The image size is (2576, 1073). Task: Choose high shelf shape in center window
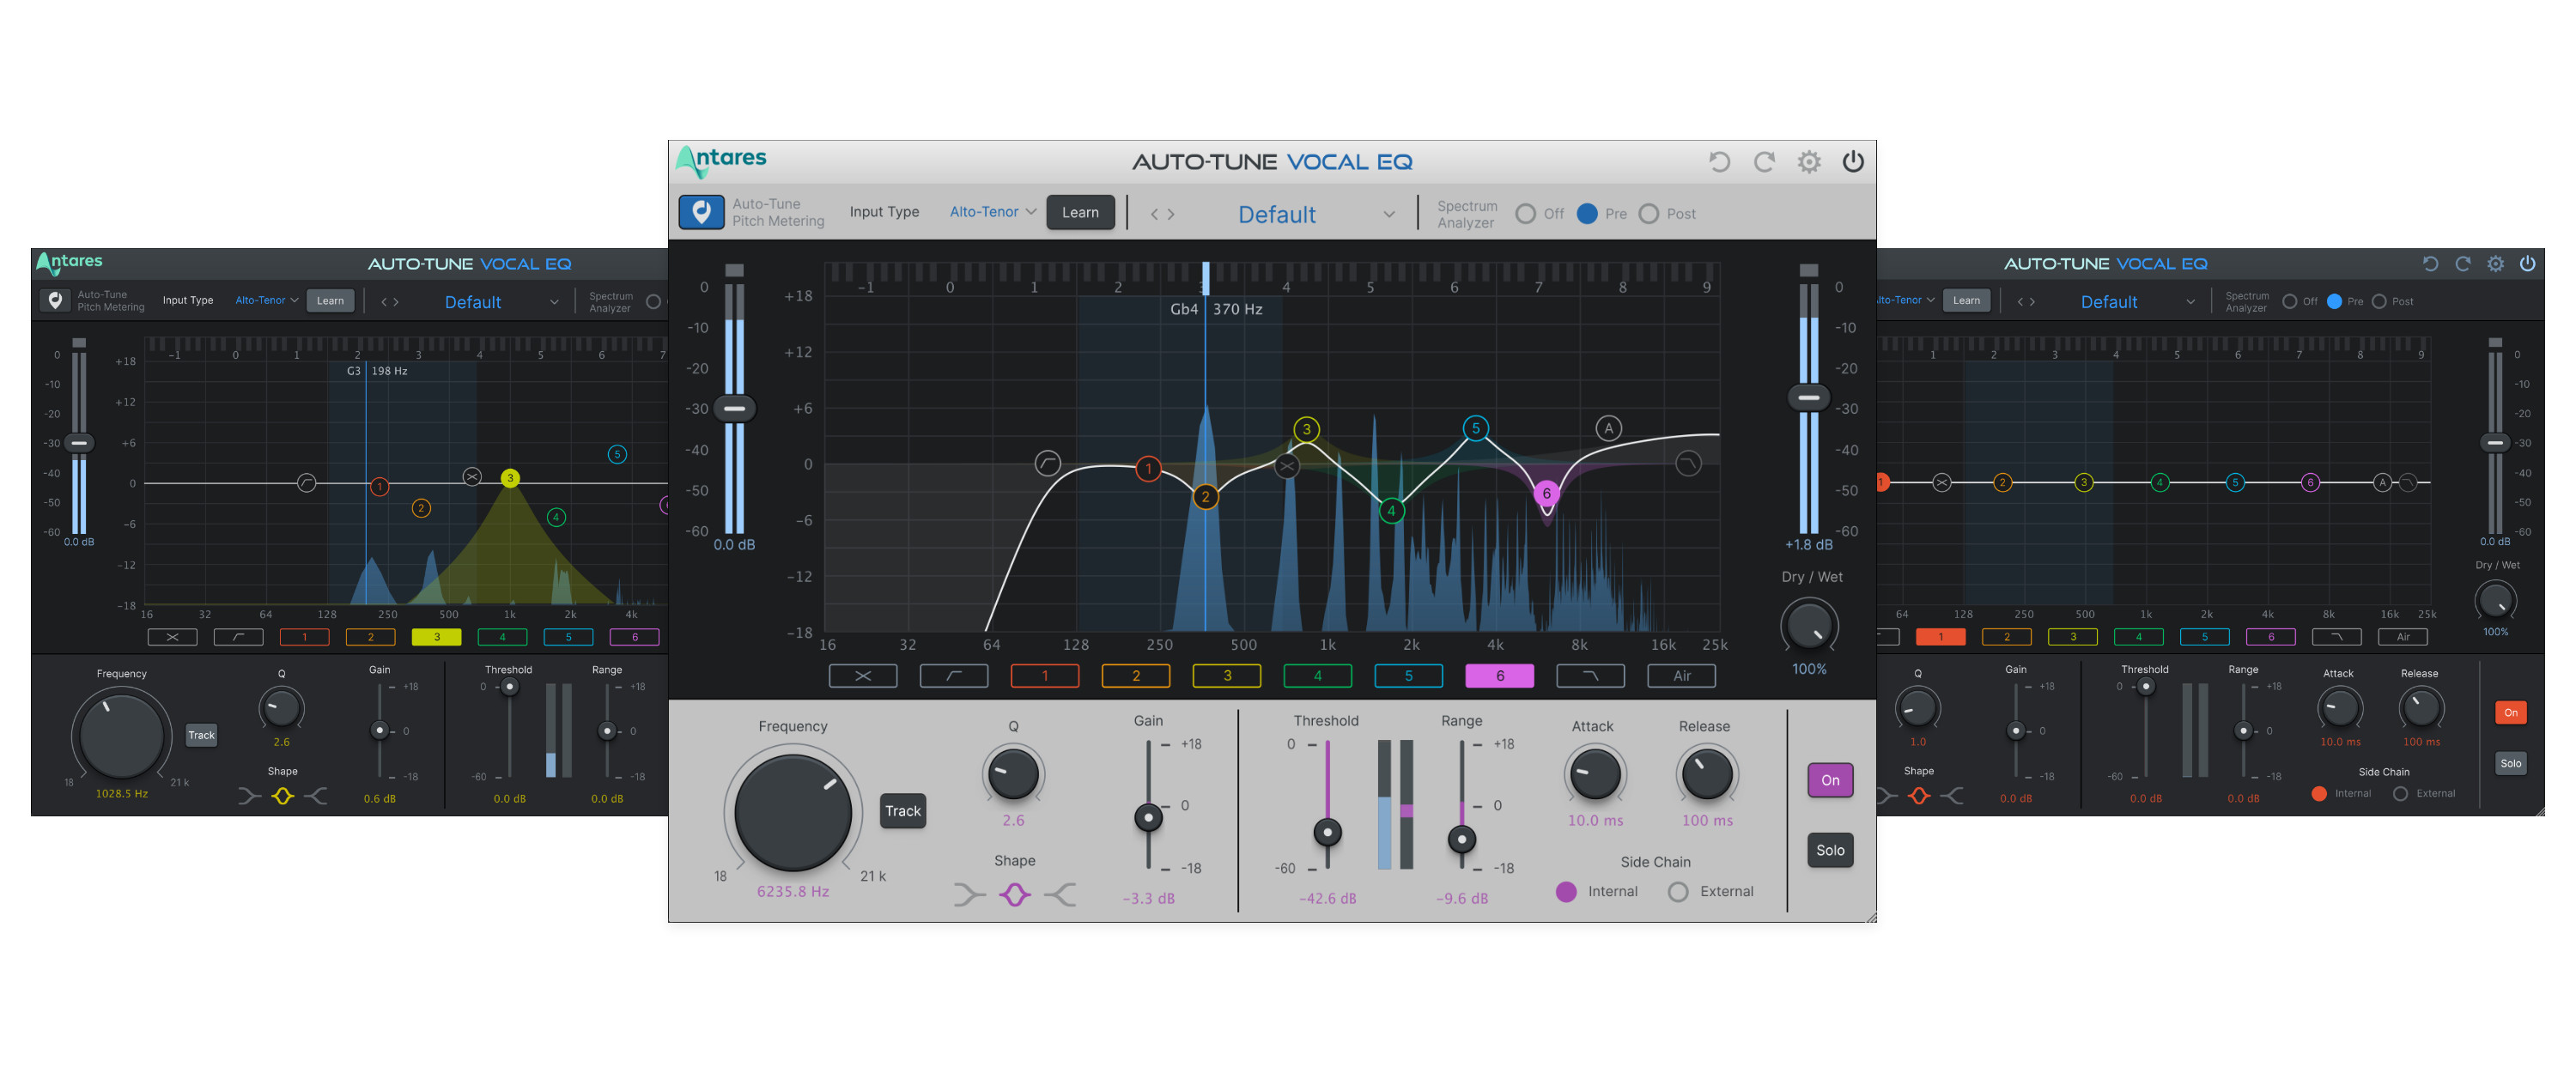1060,894
